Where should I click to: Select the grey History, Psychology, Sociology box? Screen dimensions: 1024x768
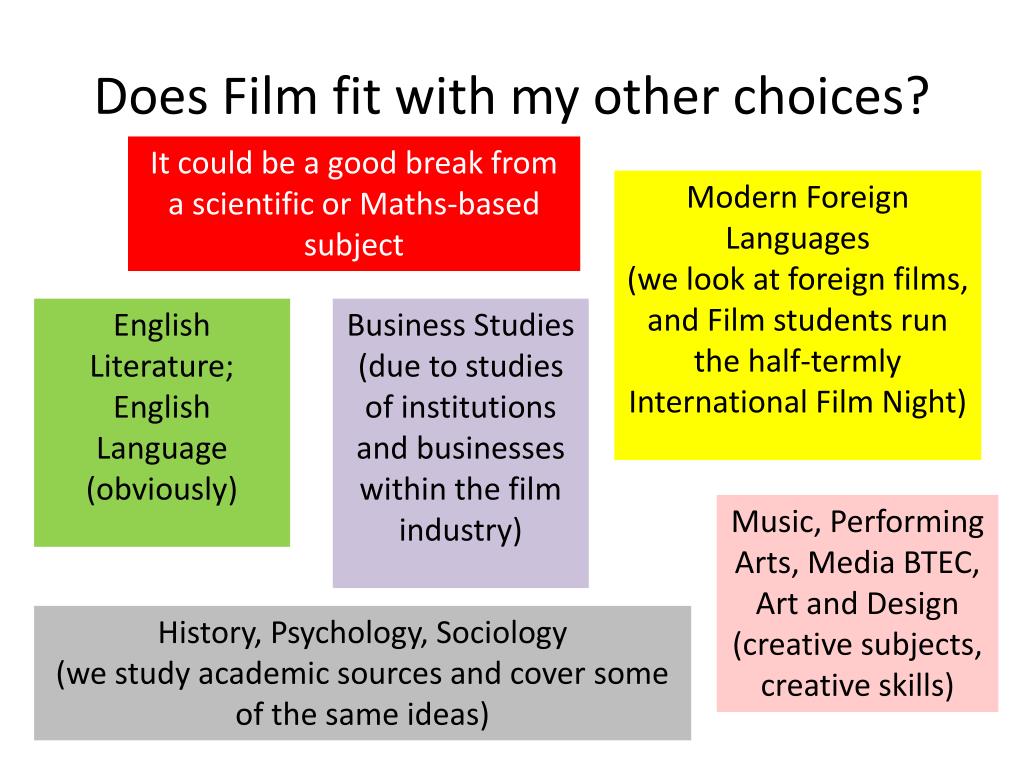362,673
